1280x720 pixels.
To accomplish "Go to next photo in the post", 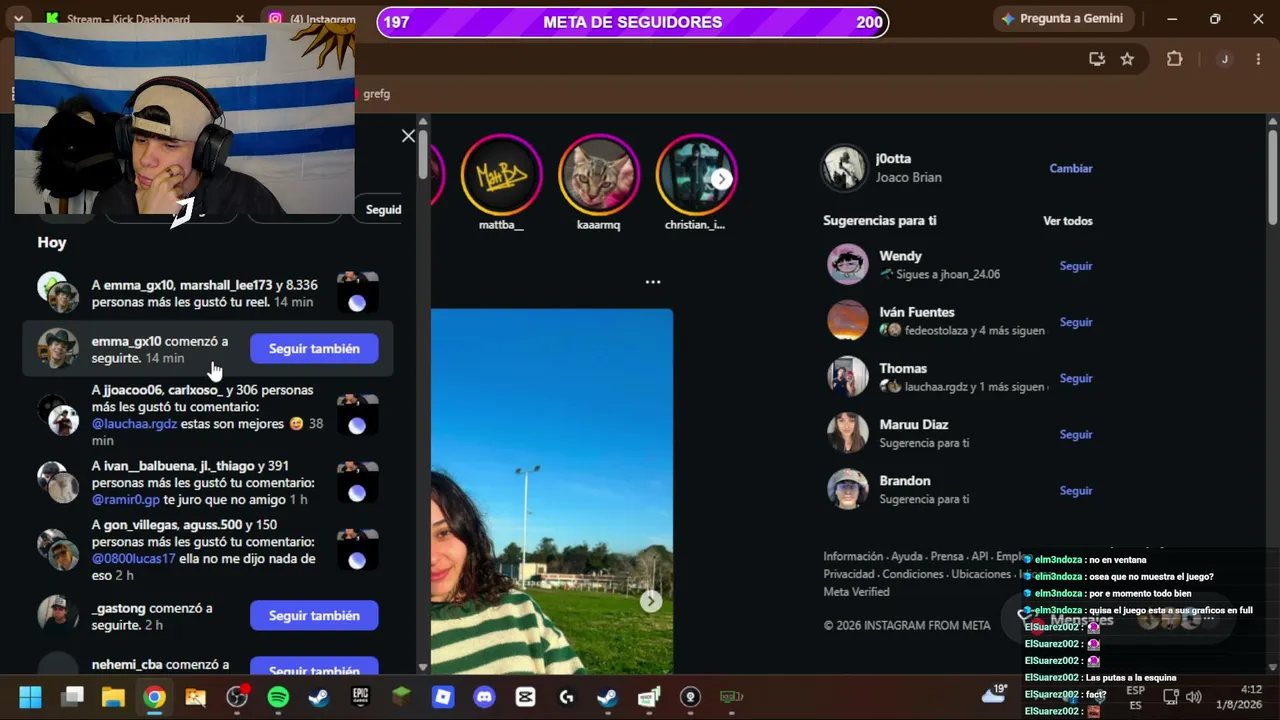I will (x=651, y=601).
